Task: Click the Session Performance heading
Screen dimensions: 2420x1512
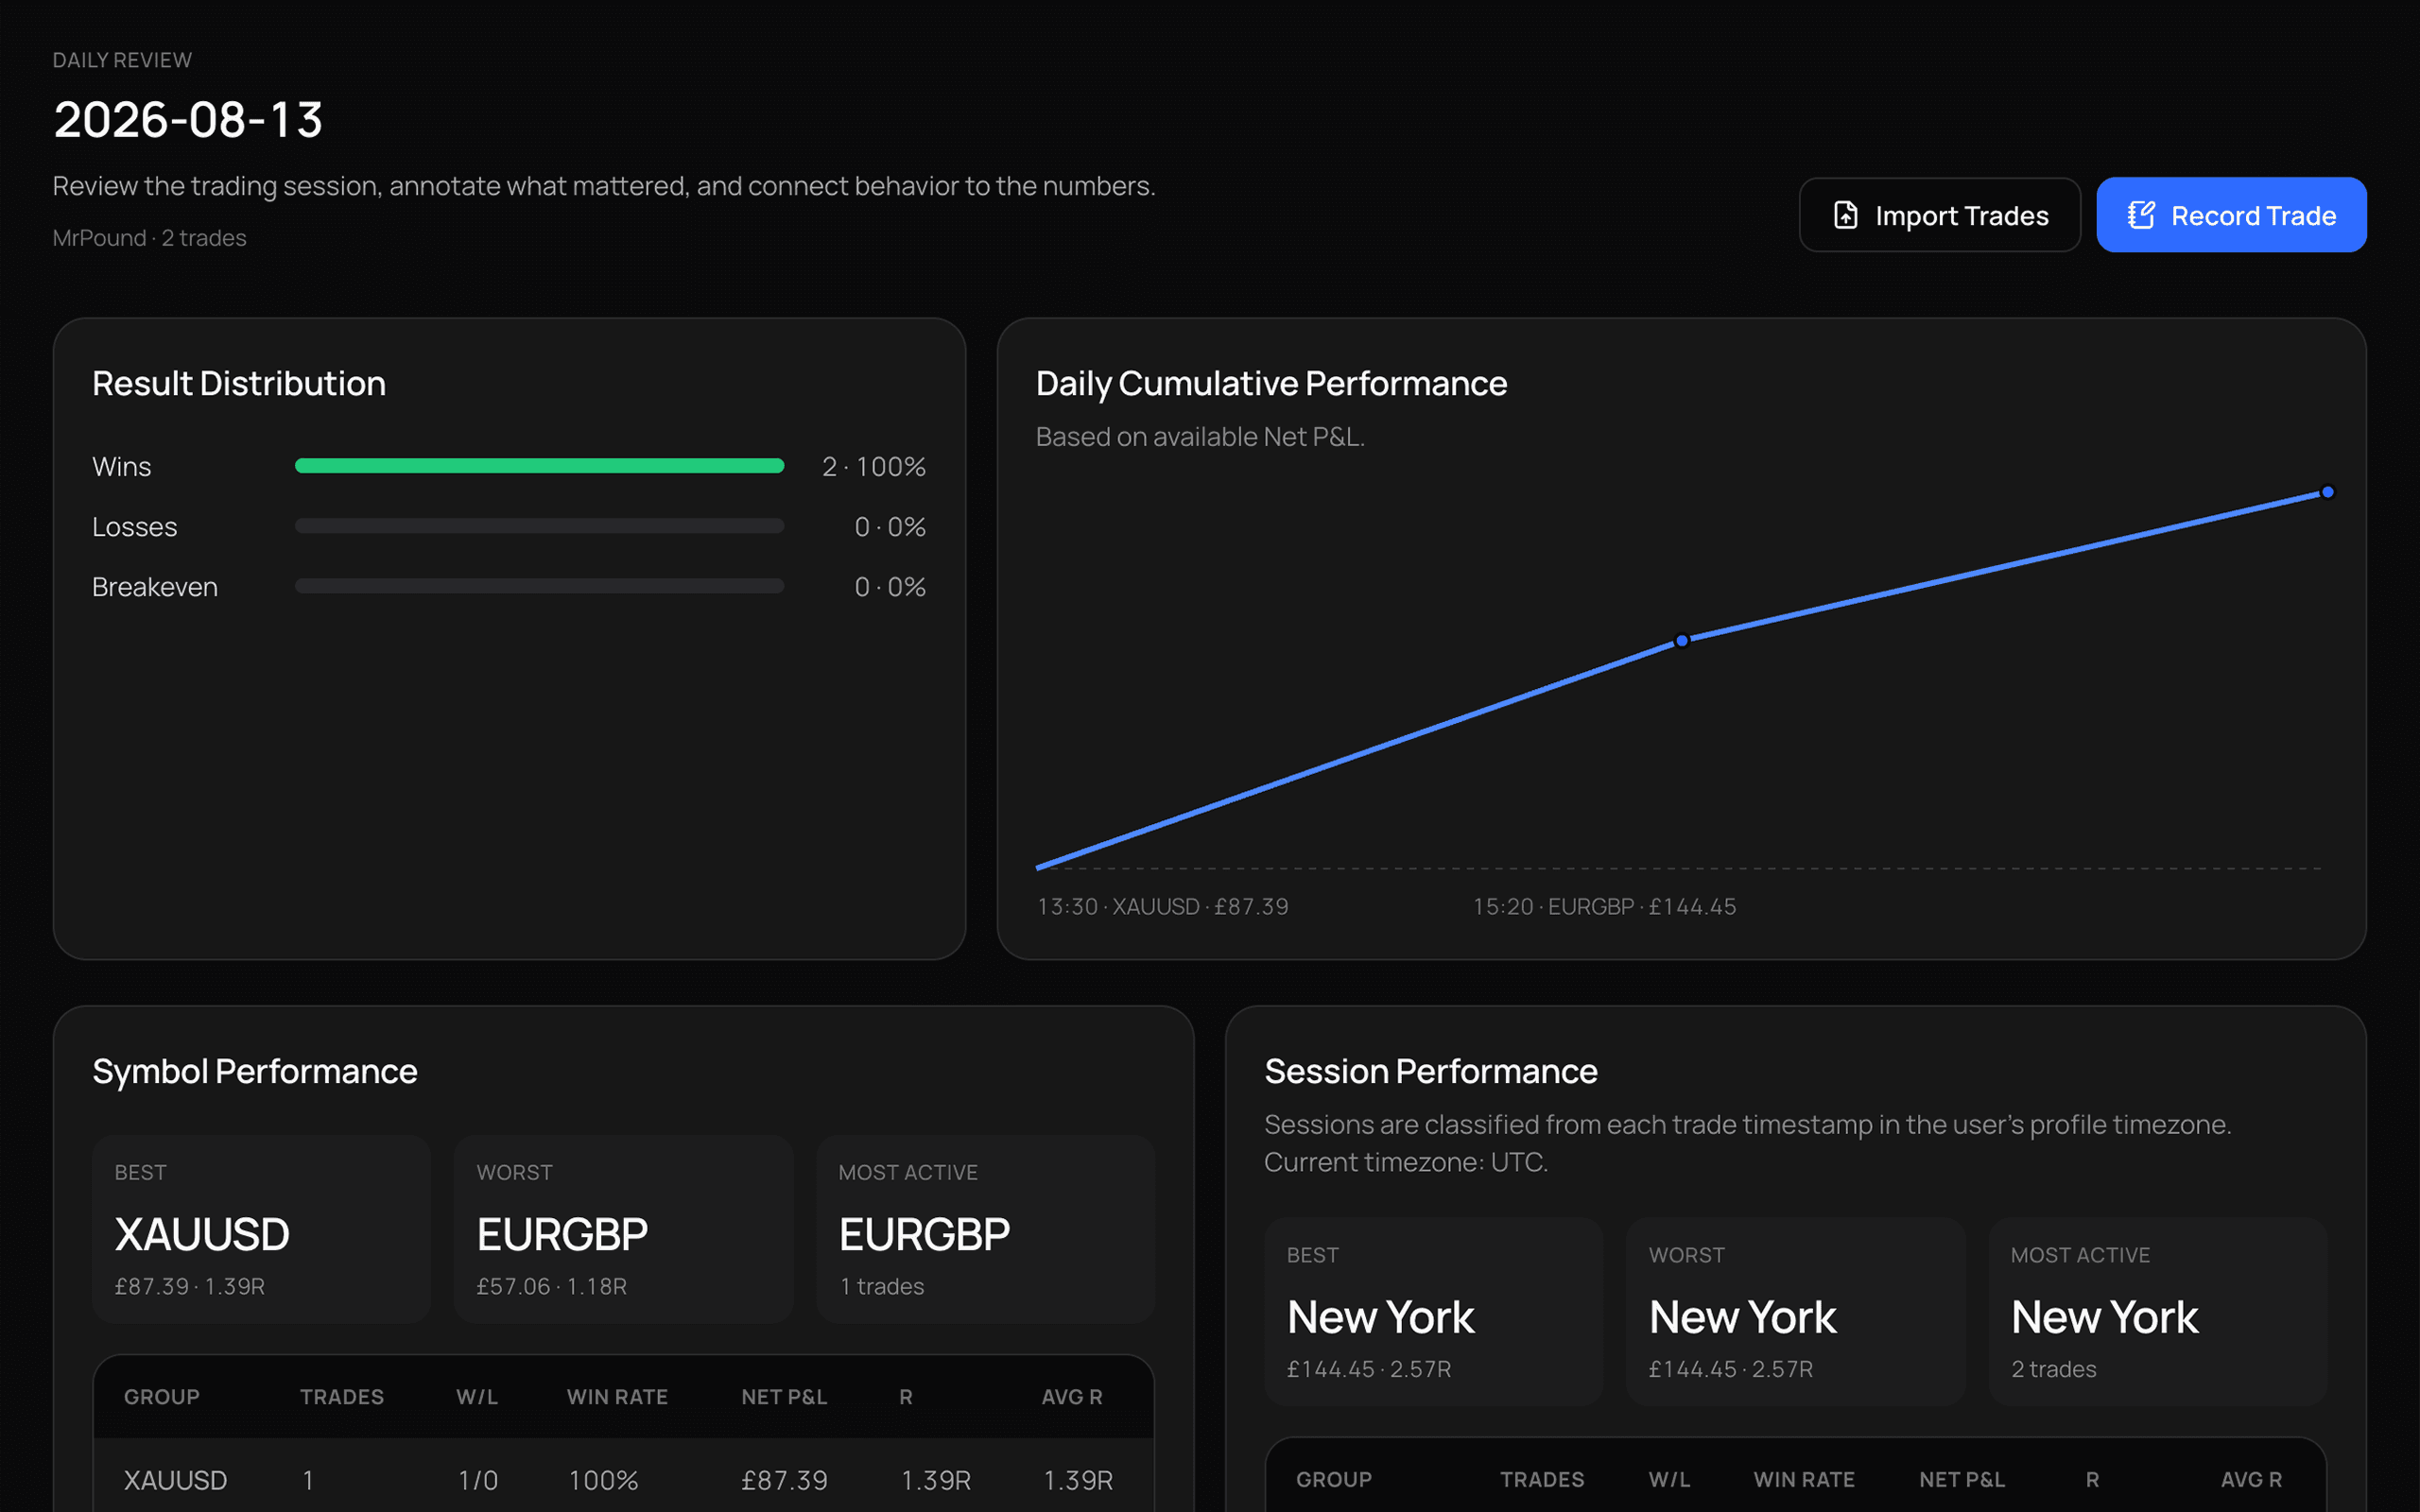Action: [1431, 1072]
